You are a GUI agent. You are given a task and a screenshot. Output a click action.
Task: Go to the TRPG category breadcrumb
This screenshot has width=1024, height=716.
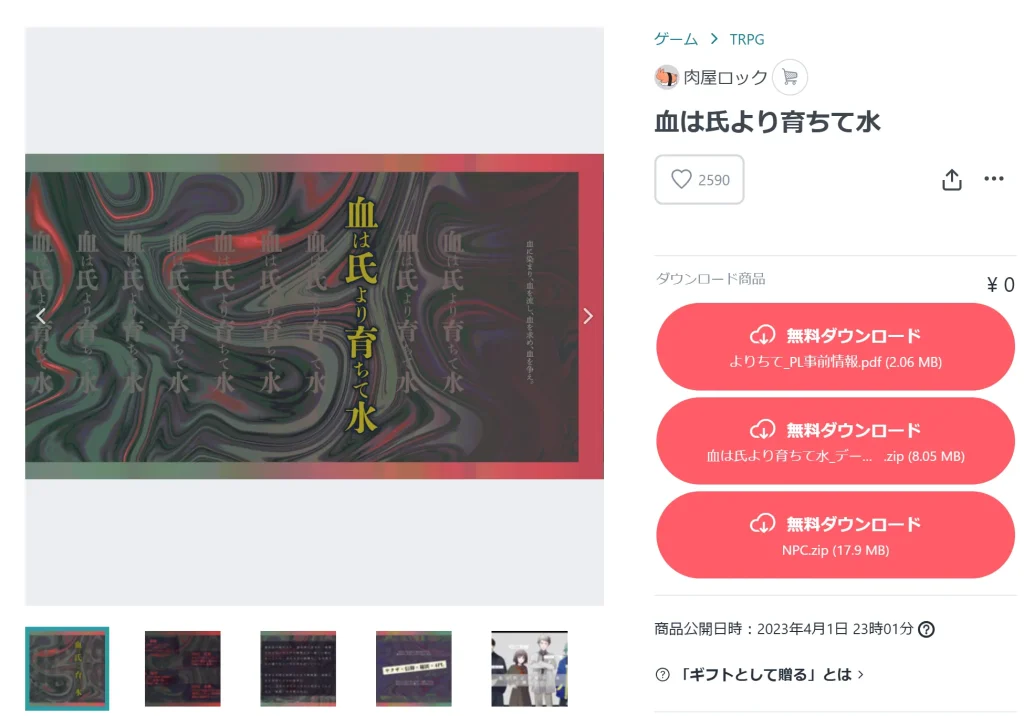(746, 39)
